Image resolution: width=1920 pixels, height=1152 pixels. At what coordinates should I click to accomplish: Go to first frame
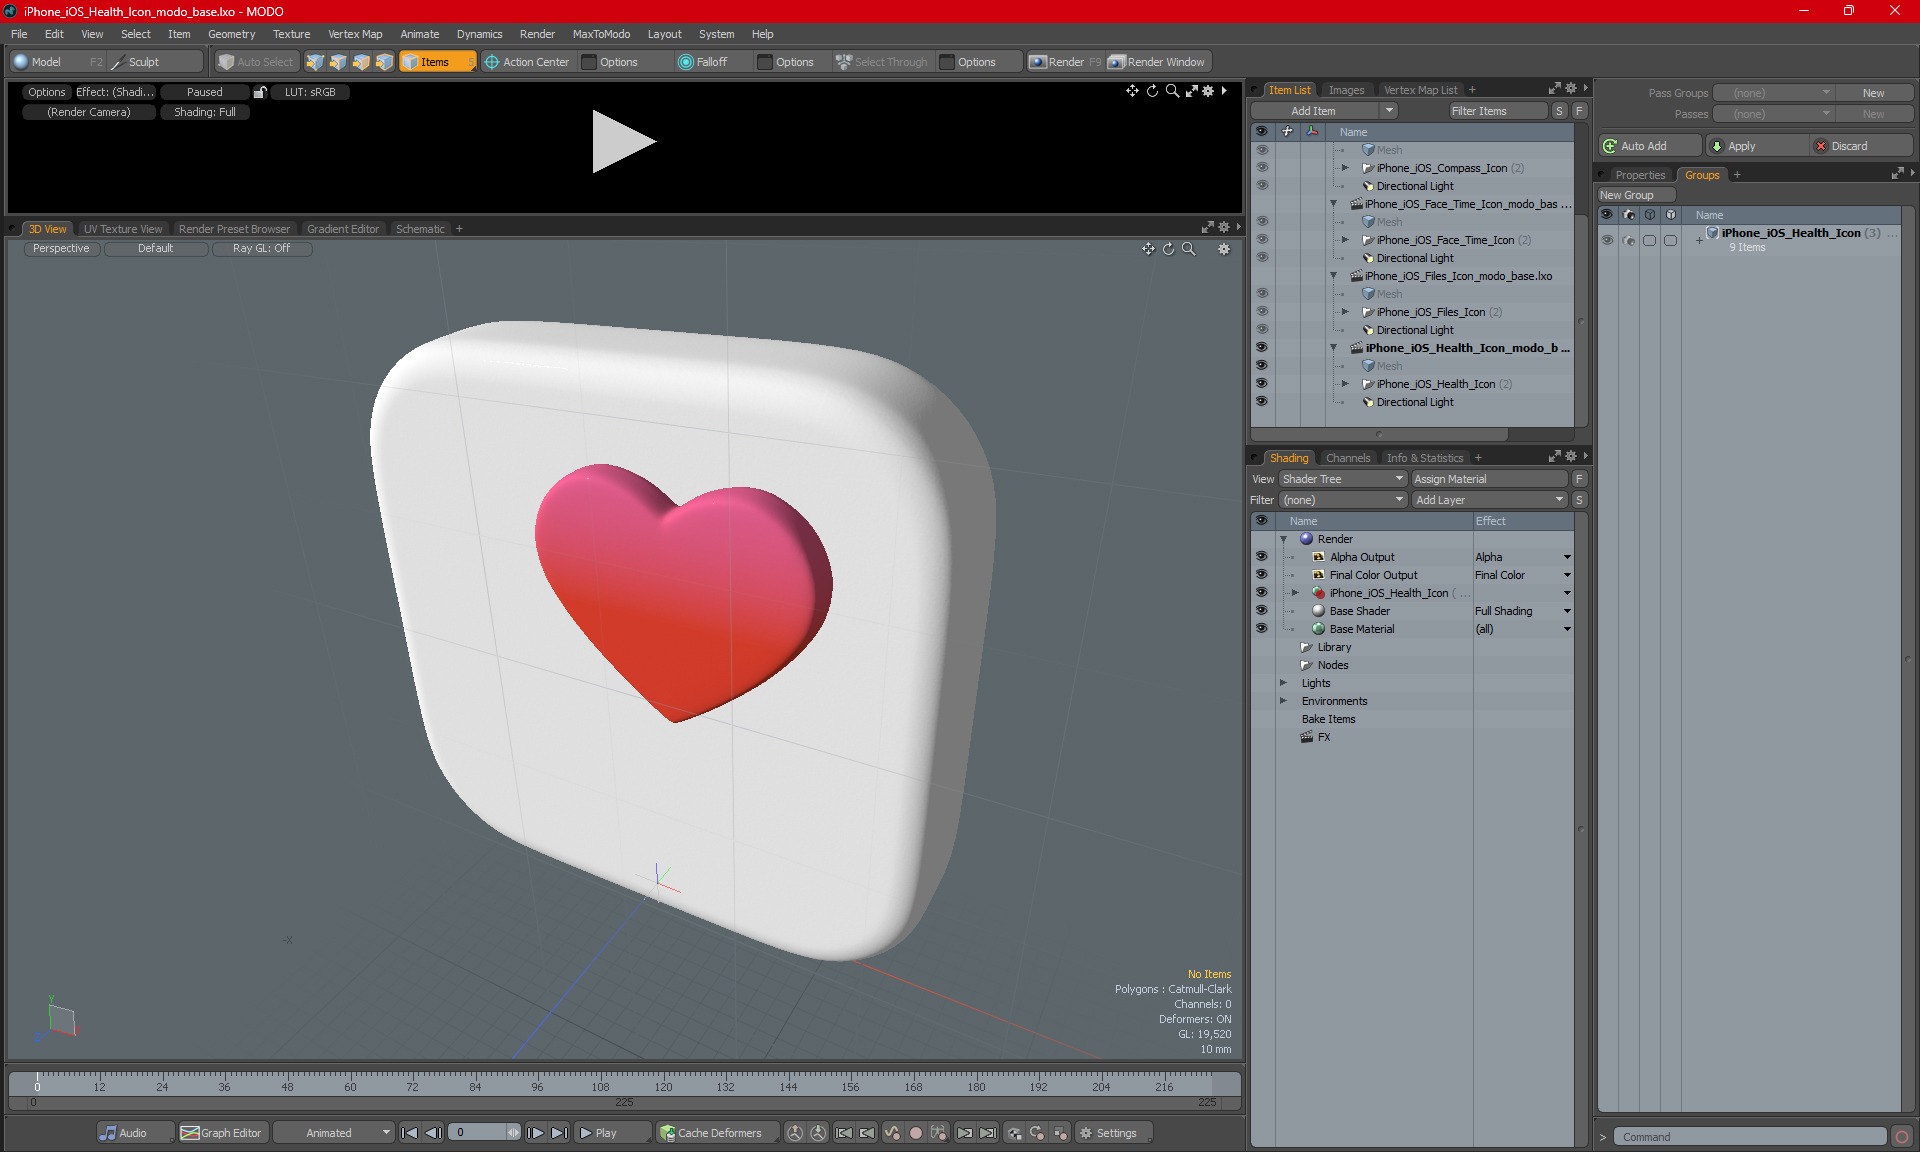click(410, 1133)
